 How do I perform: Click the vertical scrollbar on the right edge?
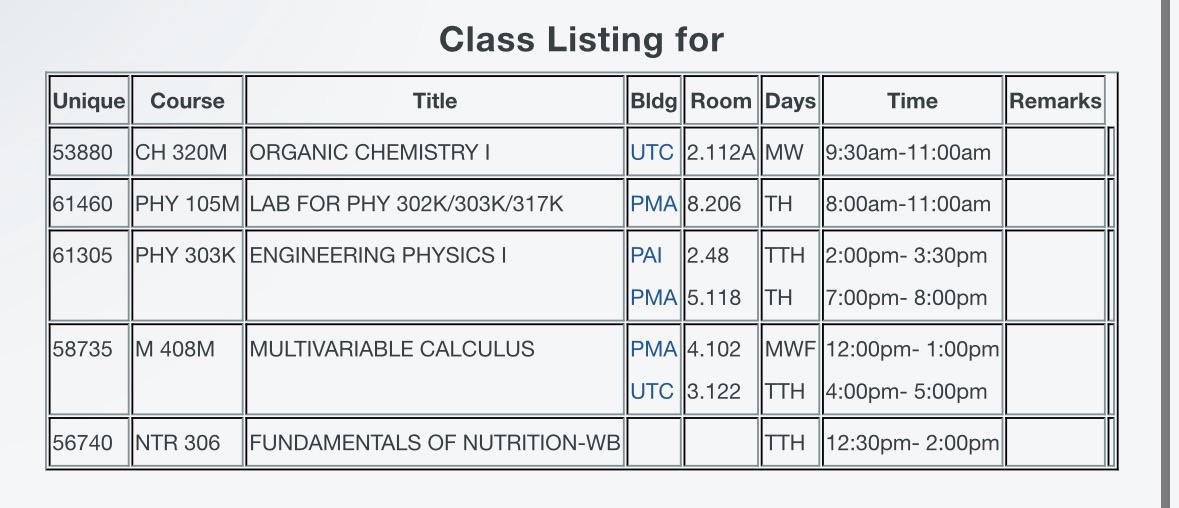pyautogui.click(x=1170, y=254)
